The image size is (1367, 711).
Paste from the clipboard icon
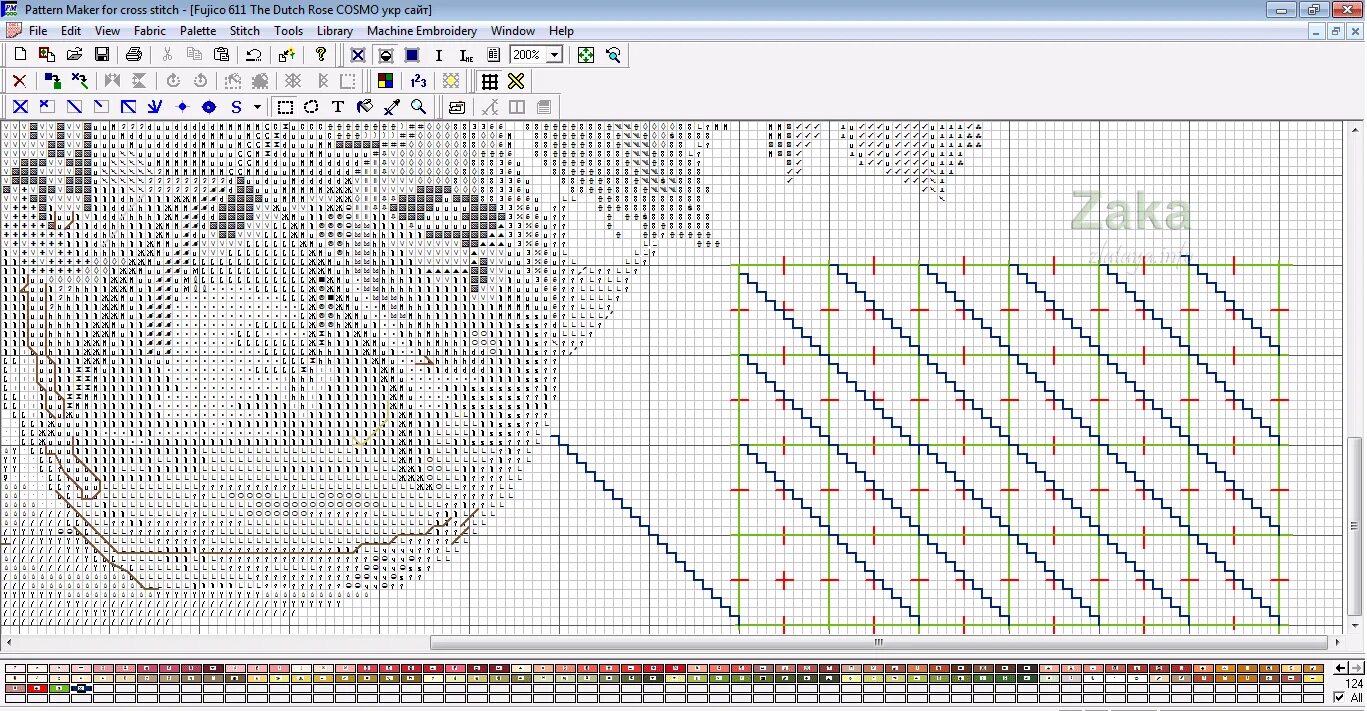[x=222, y=55]
